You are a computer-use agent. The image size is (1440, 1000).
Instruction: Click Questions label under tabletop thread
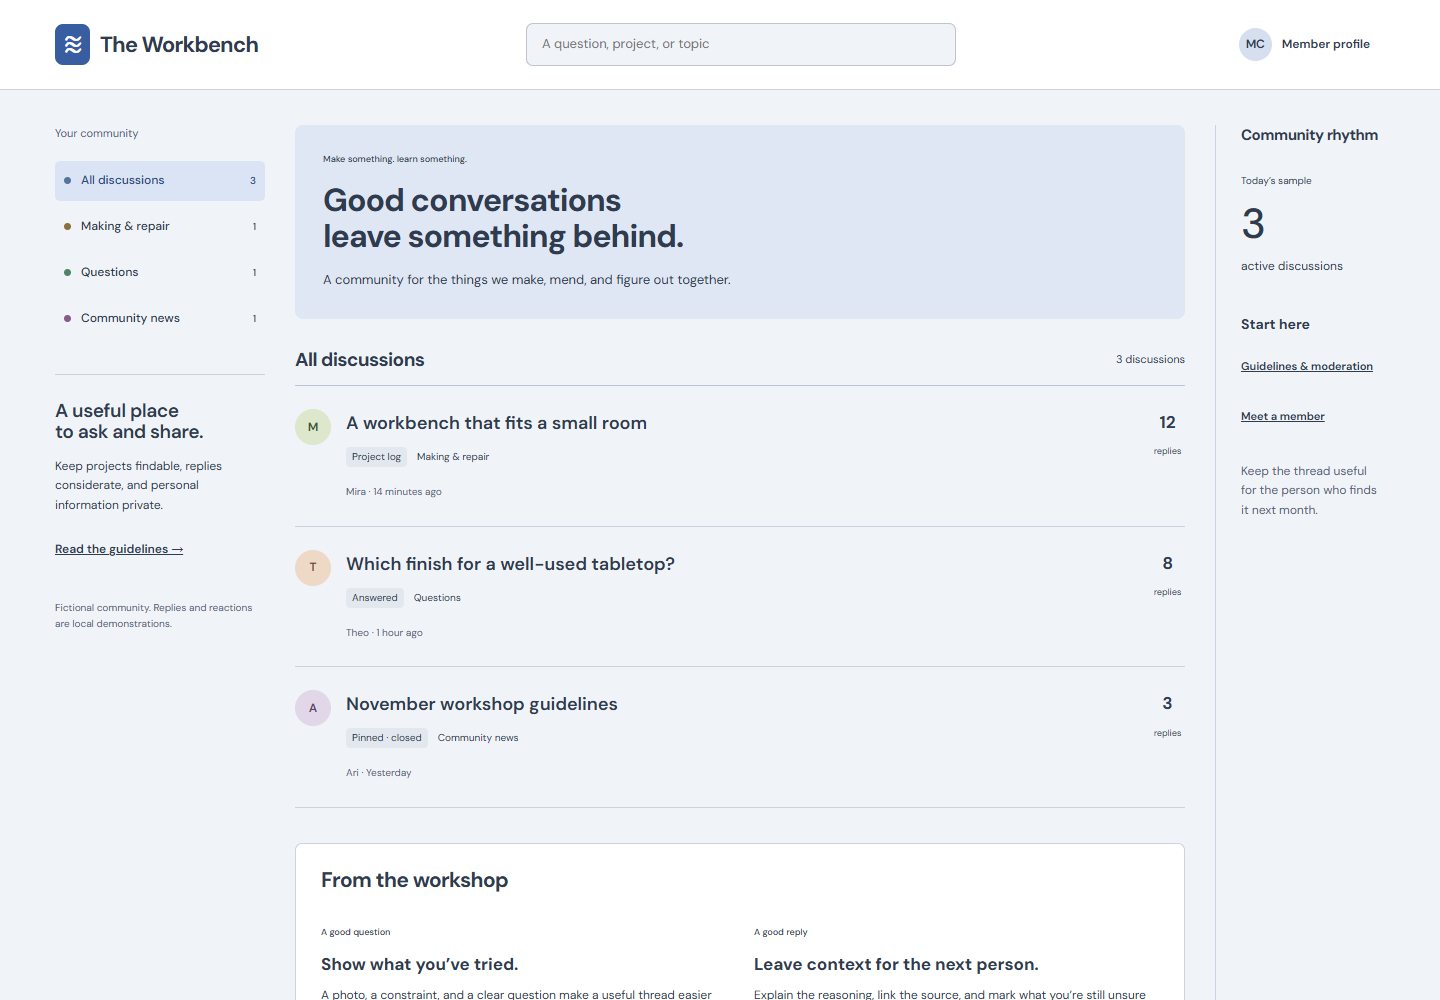pyautogui.click(x=437, y=598)
